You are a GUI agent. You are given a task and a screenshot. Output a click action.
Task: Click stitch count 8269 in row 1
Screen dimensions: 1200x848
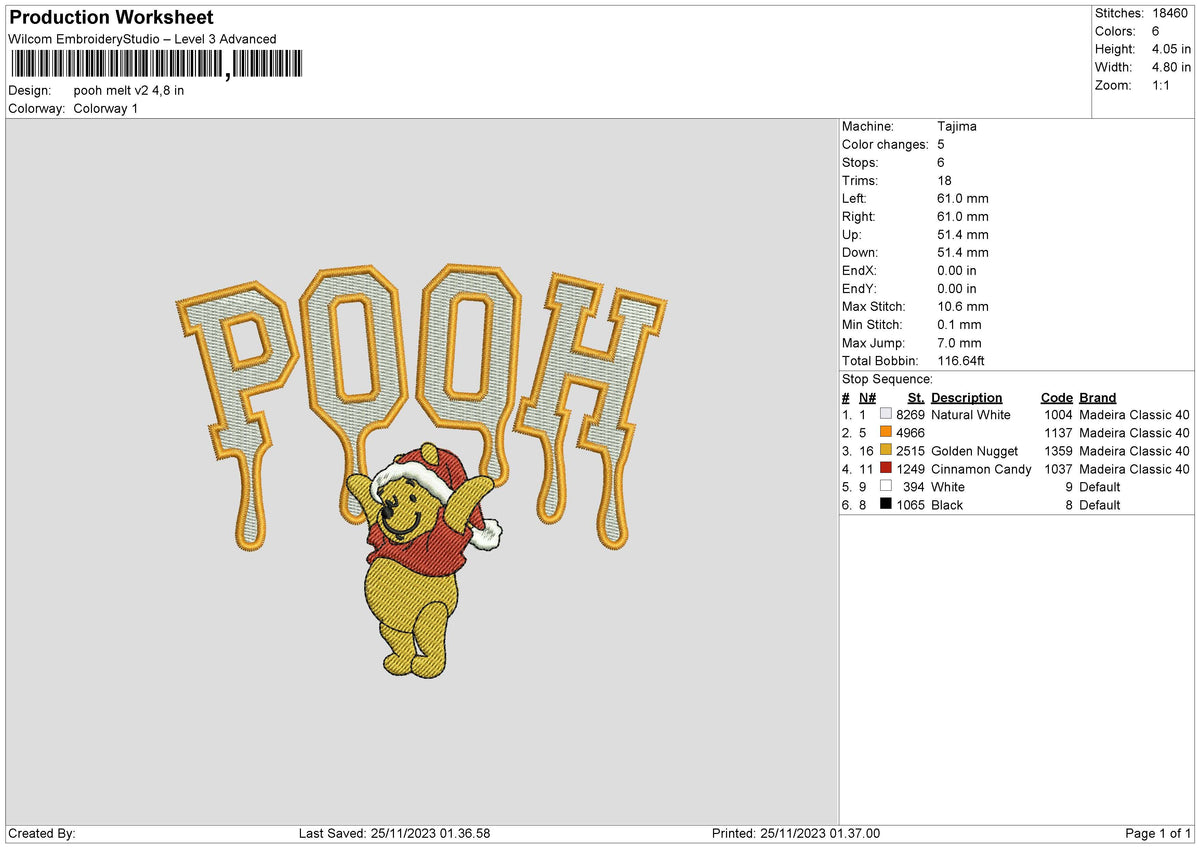(910, 414)
